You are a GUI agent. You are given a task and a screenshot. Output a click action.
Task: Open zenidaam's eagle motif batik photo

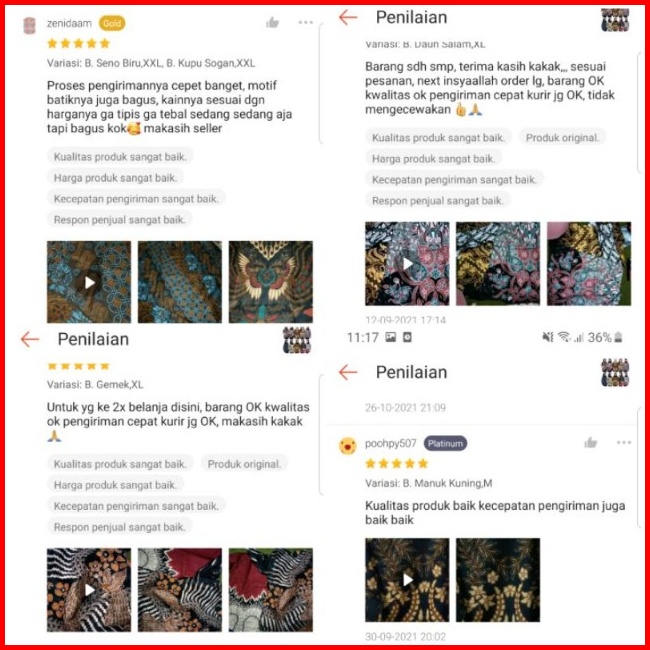click(x=271, y=282)
